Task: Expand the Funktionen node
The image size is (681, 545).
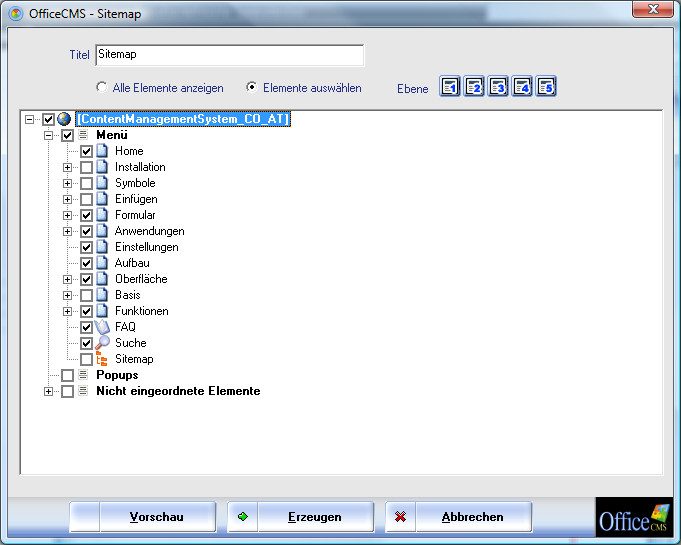Action: (x=67, y=311)
